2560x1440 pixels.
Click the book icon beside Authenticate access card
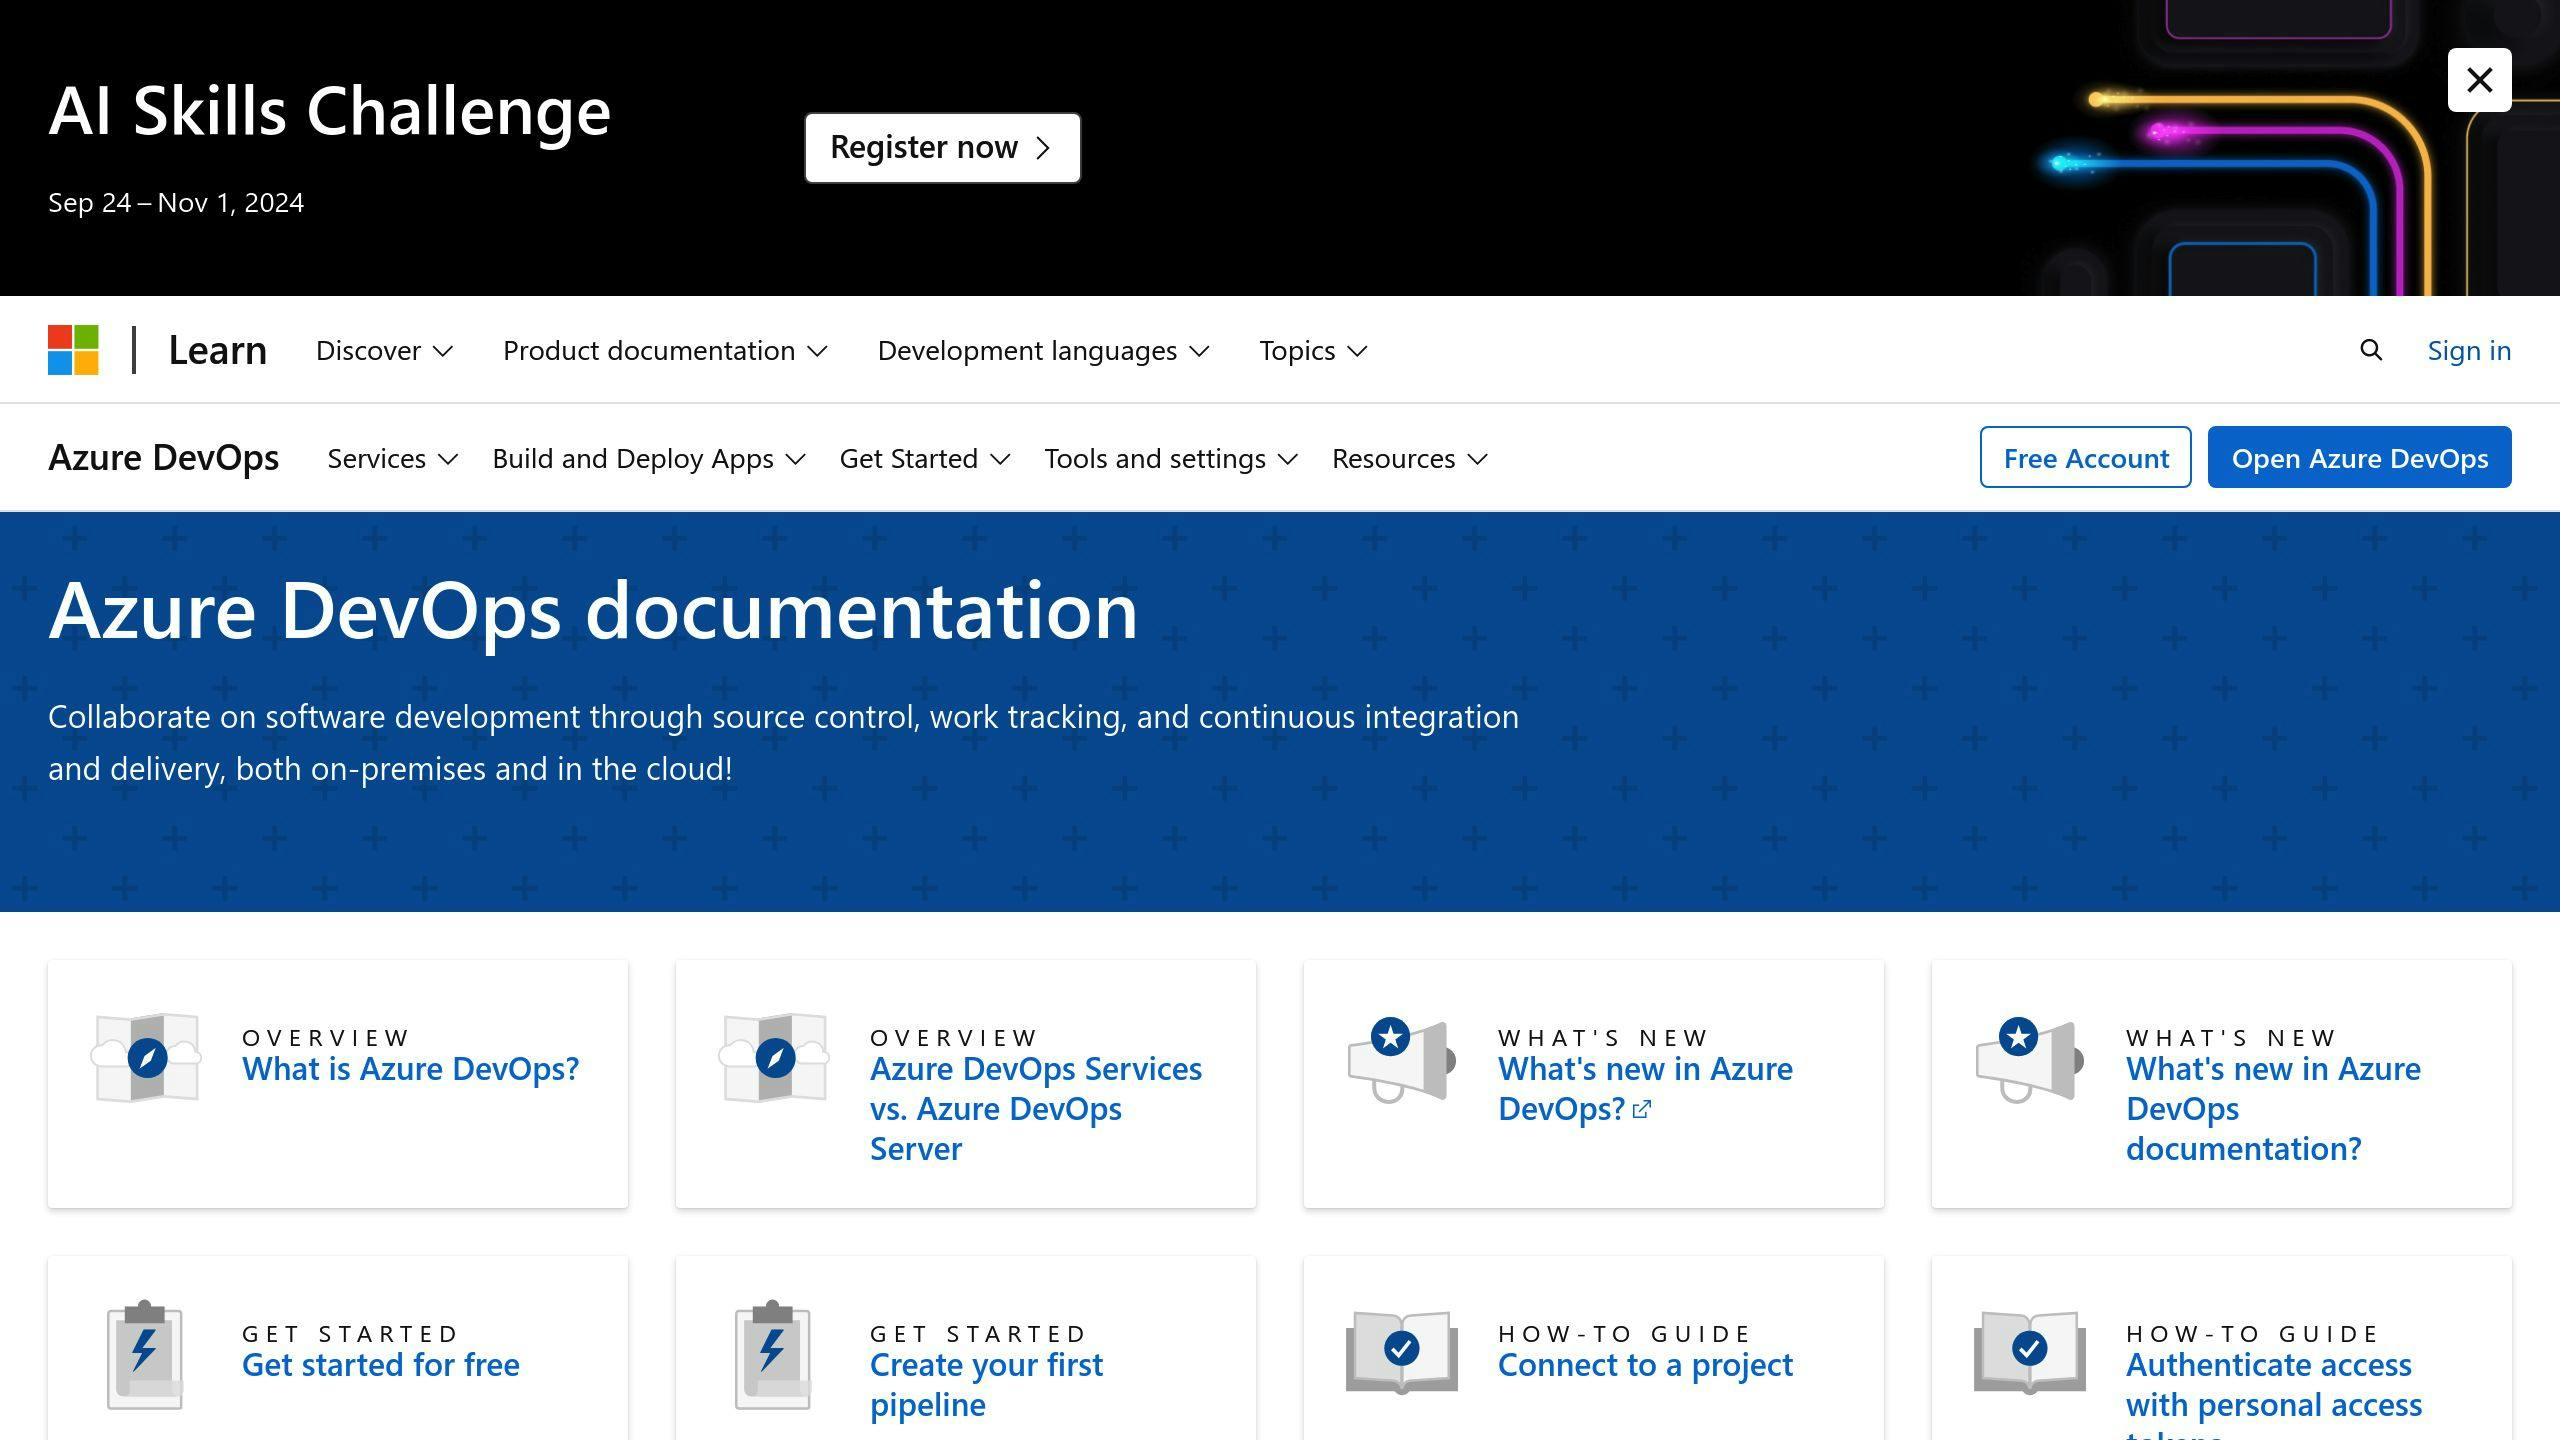(2030, 1352)
